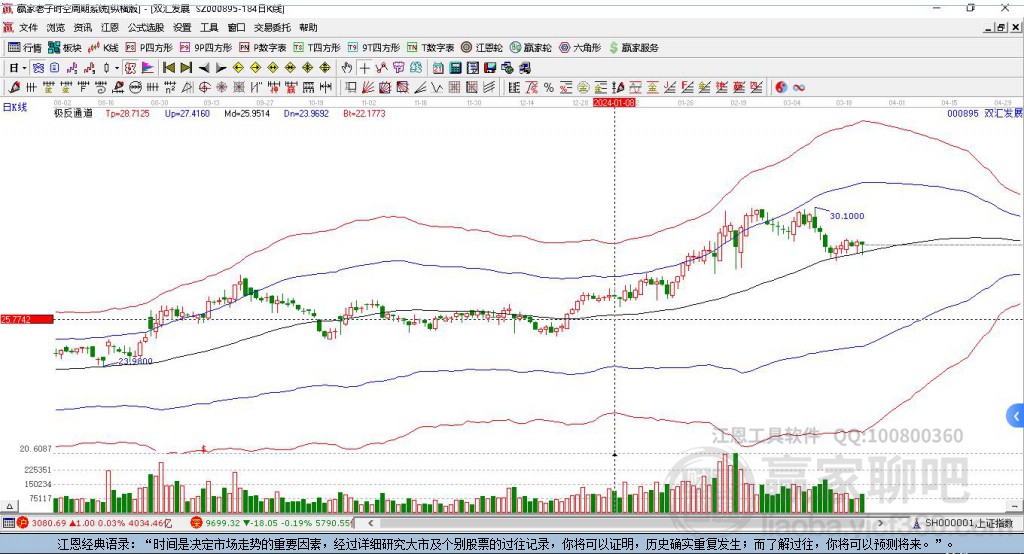
Task: Click the red floppy disk save icon
Action: [490, 68]
